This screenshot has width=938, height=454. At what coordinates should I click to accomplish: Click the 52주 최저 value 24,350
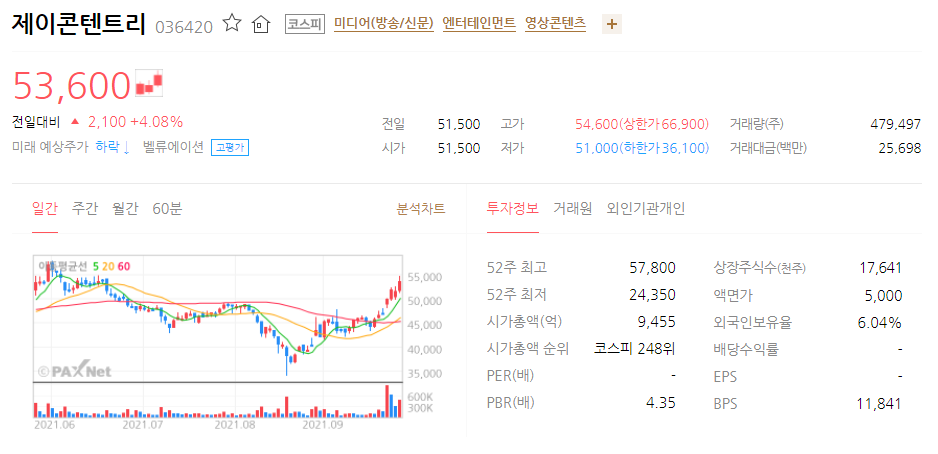653,295
